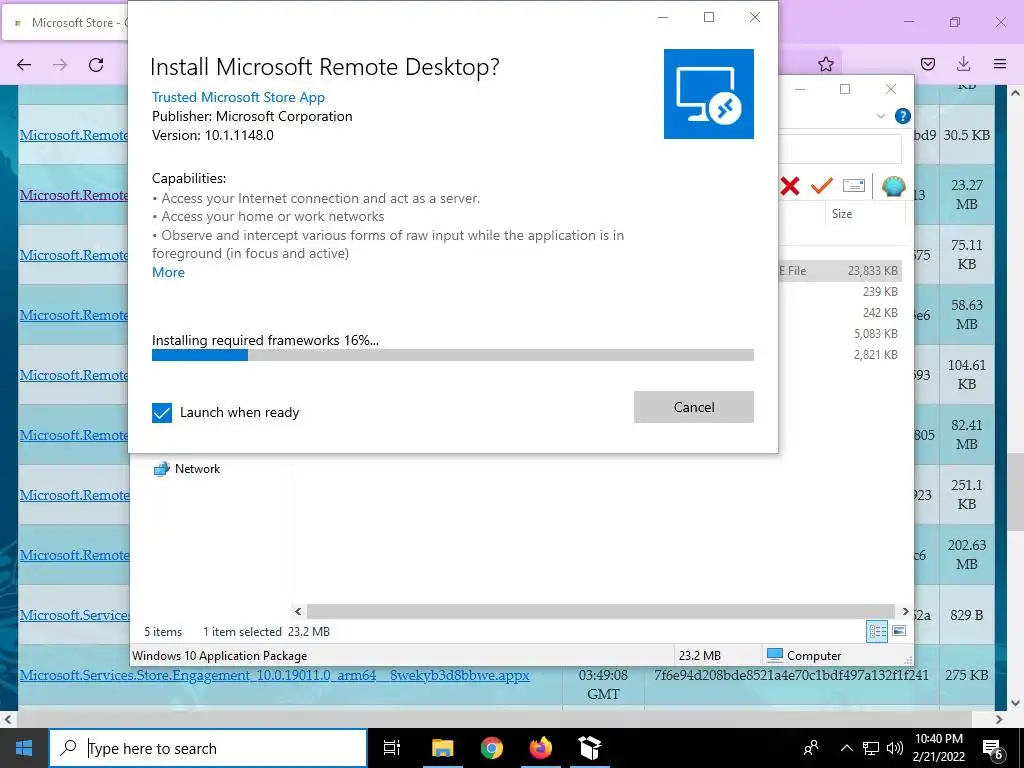
Task: Click the red X delete icon in Explorer
Action: coord(790,186)
